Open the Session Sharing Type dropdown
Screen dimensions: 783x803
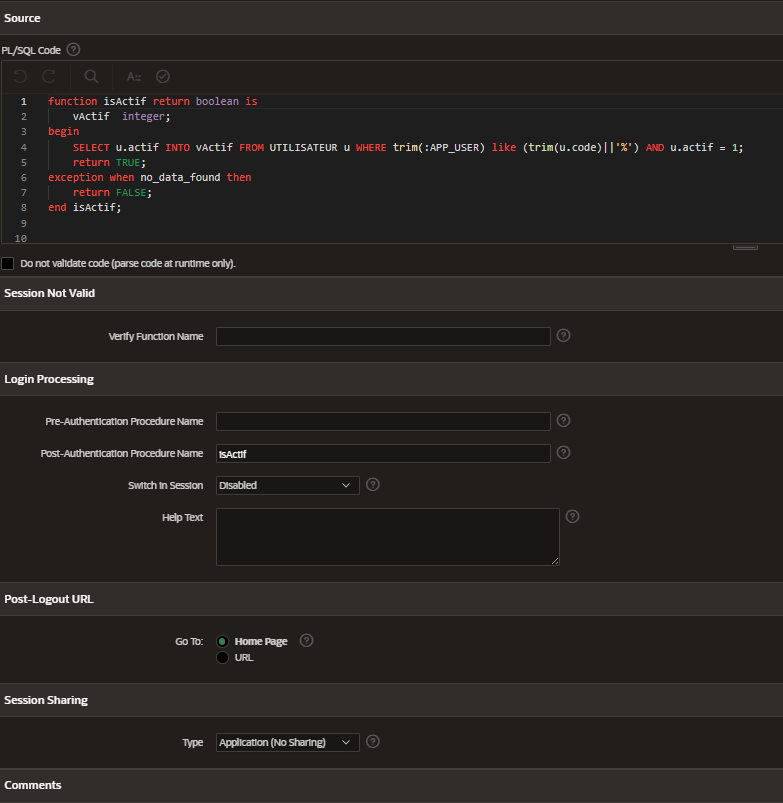pos(287,742)
